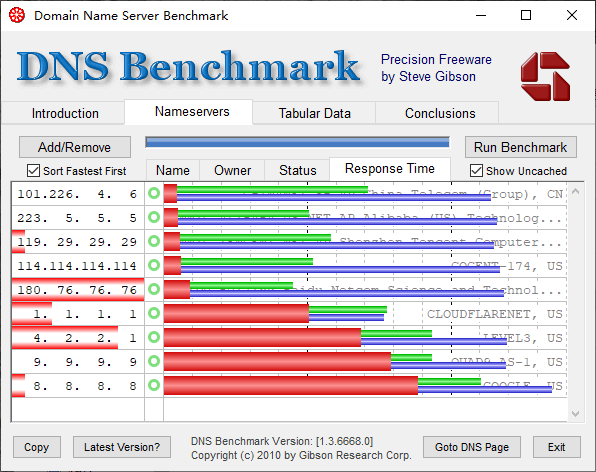The height and width of the screenshot is (472, 596).
Task: Select the Response Time sub-tab
Action: (x=390, y=169)
